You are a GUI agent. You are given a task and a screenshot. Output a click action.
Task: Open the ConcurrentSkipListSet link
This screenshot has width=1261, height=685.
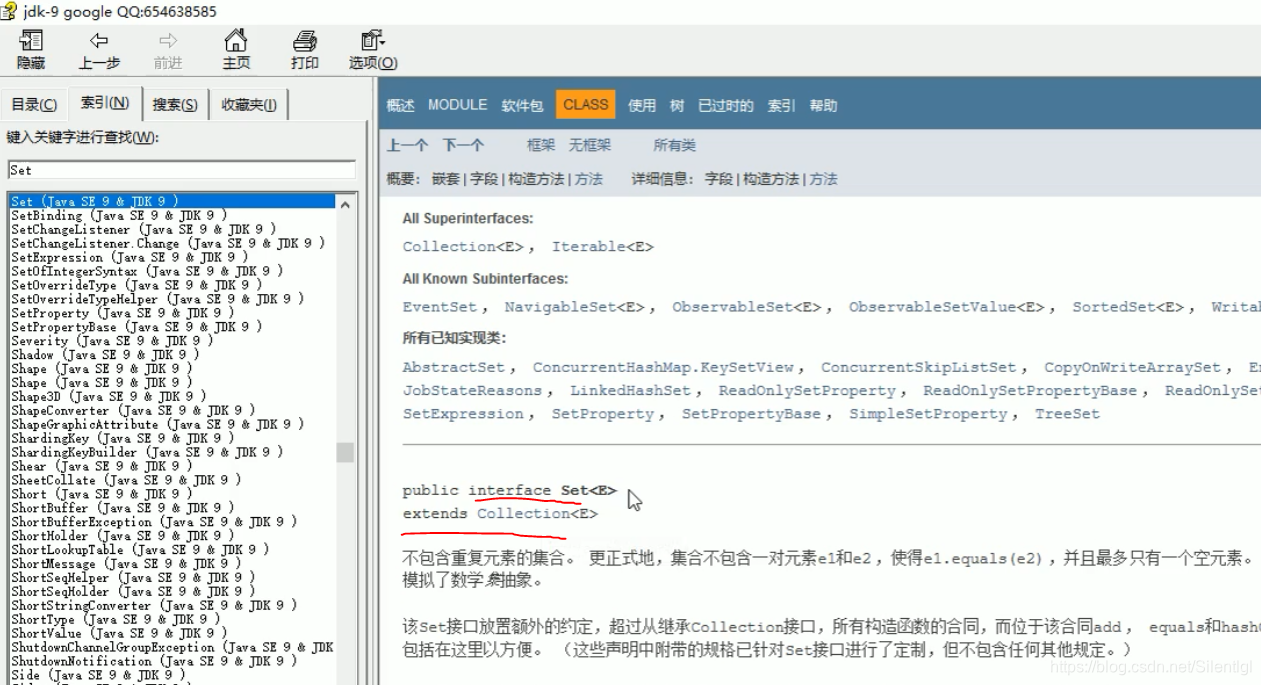[x=918, y=367]
